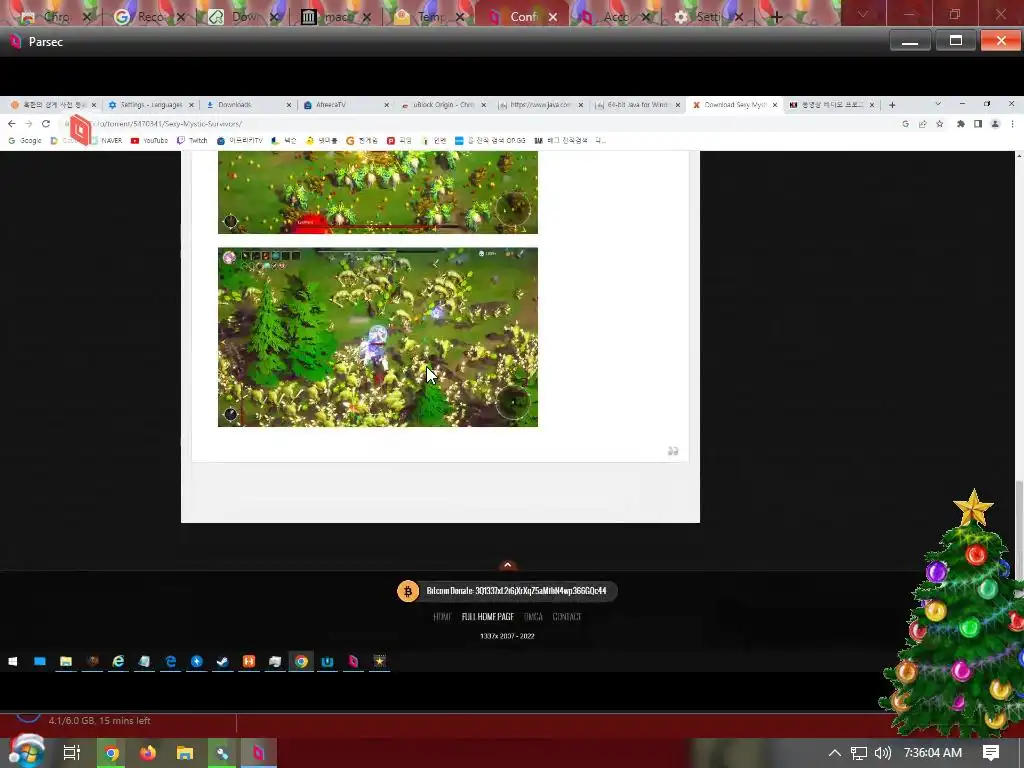Open local Windows Start orb with Santa hat
Viewport: 1024px width, 768px height.
point(26,752)
